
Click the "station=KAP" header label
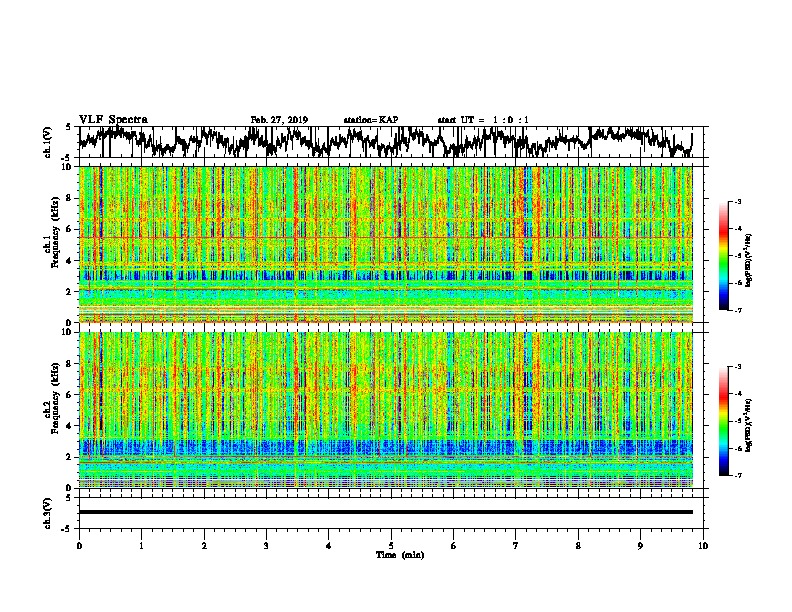[x=370, y=120]
